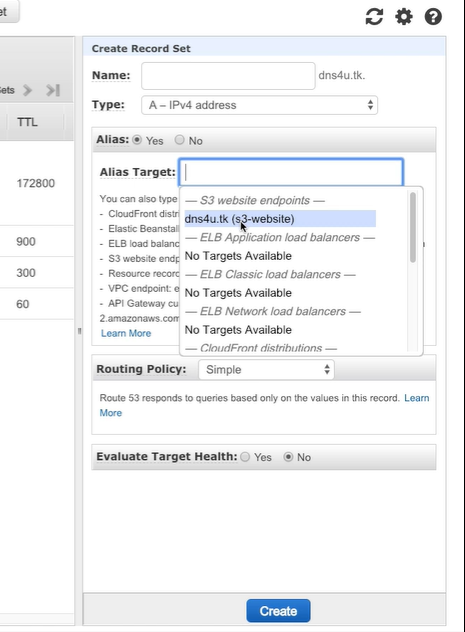
Task: Open the Type dropdown
Action: tap(259, 105)
